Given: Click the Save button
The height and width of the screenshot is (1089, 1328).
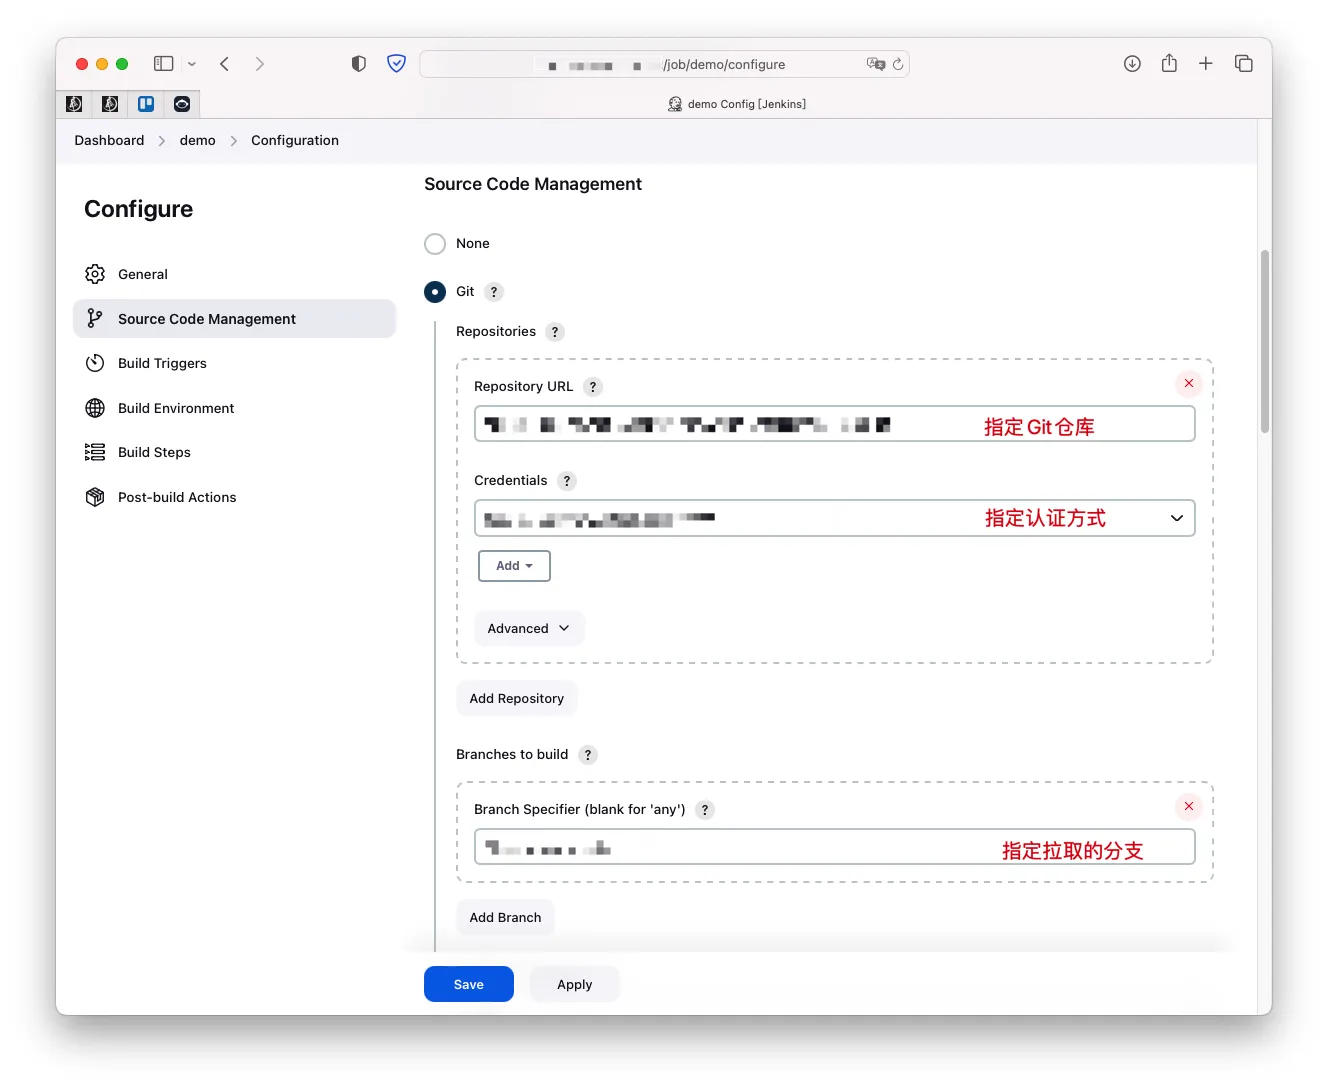Looking at the screenshot, I should tap(468, 984).
